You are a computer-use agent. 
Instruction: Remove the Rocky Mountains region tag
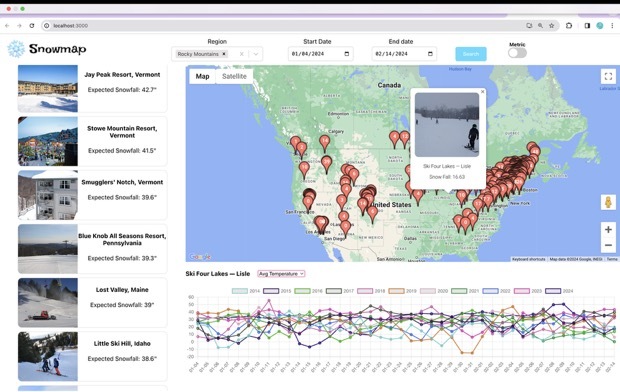(224, 54)
